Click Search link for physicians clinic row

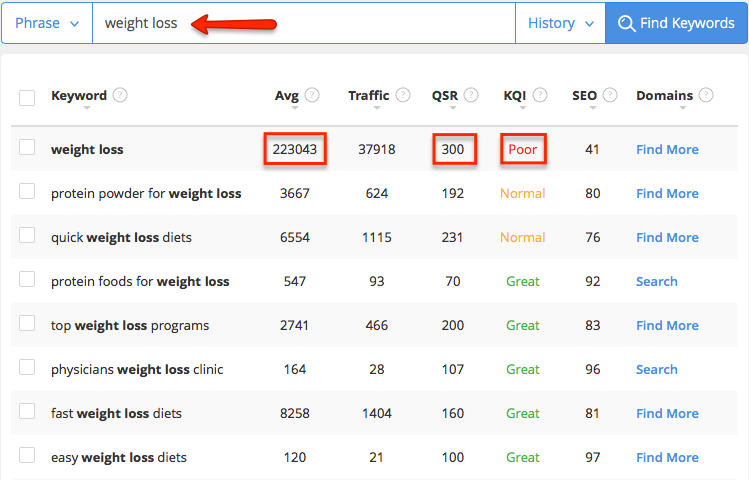pyautogui.click(x=657, y=369)
